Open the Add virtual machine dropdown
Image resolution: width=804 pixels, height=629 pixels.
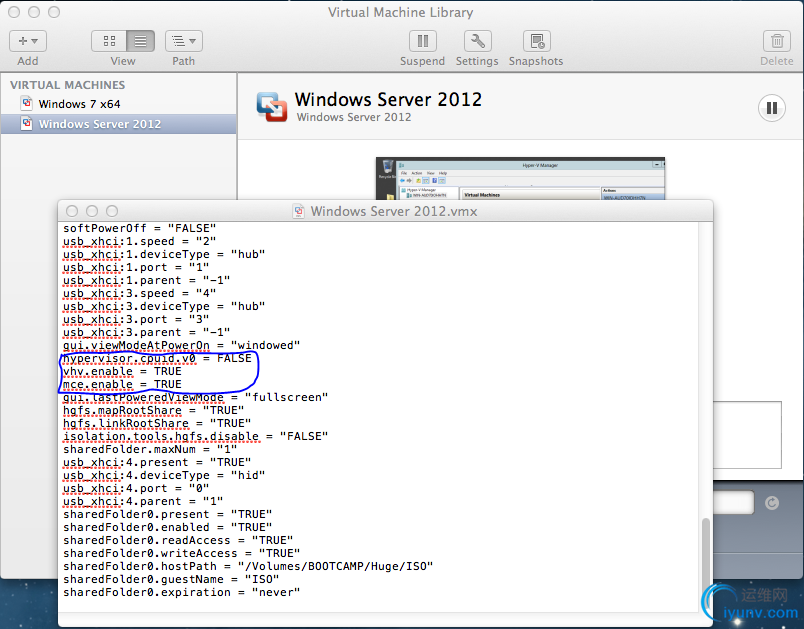[28, 41]
